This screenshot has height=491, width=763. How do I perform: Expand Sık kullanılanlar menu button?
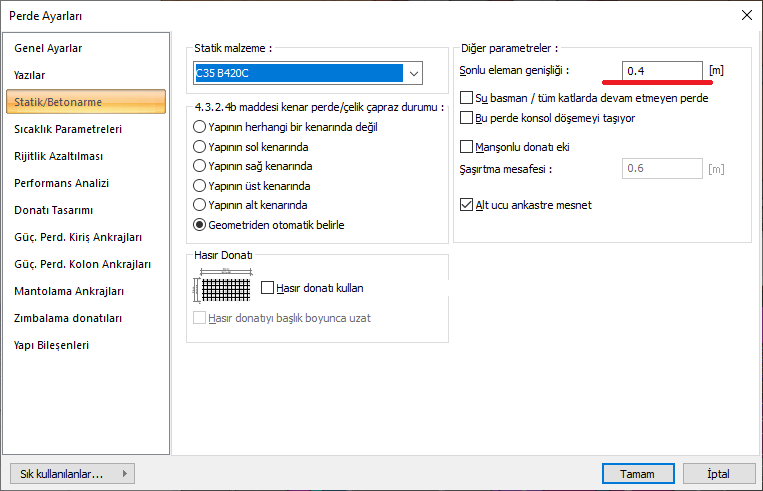(x=71, y=473)
